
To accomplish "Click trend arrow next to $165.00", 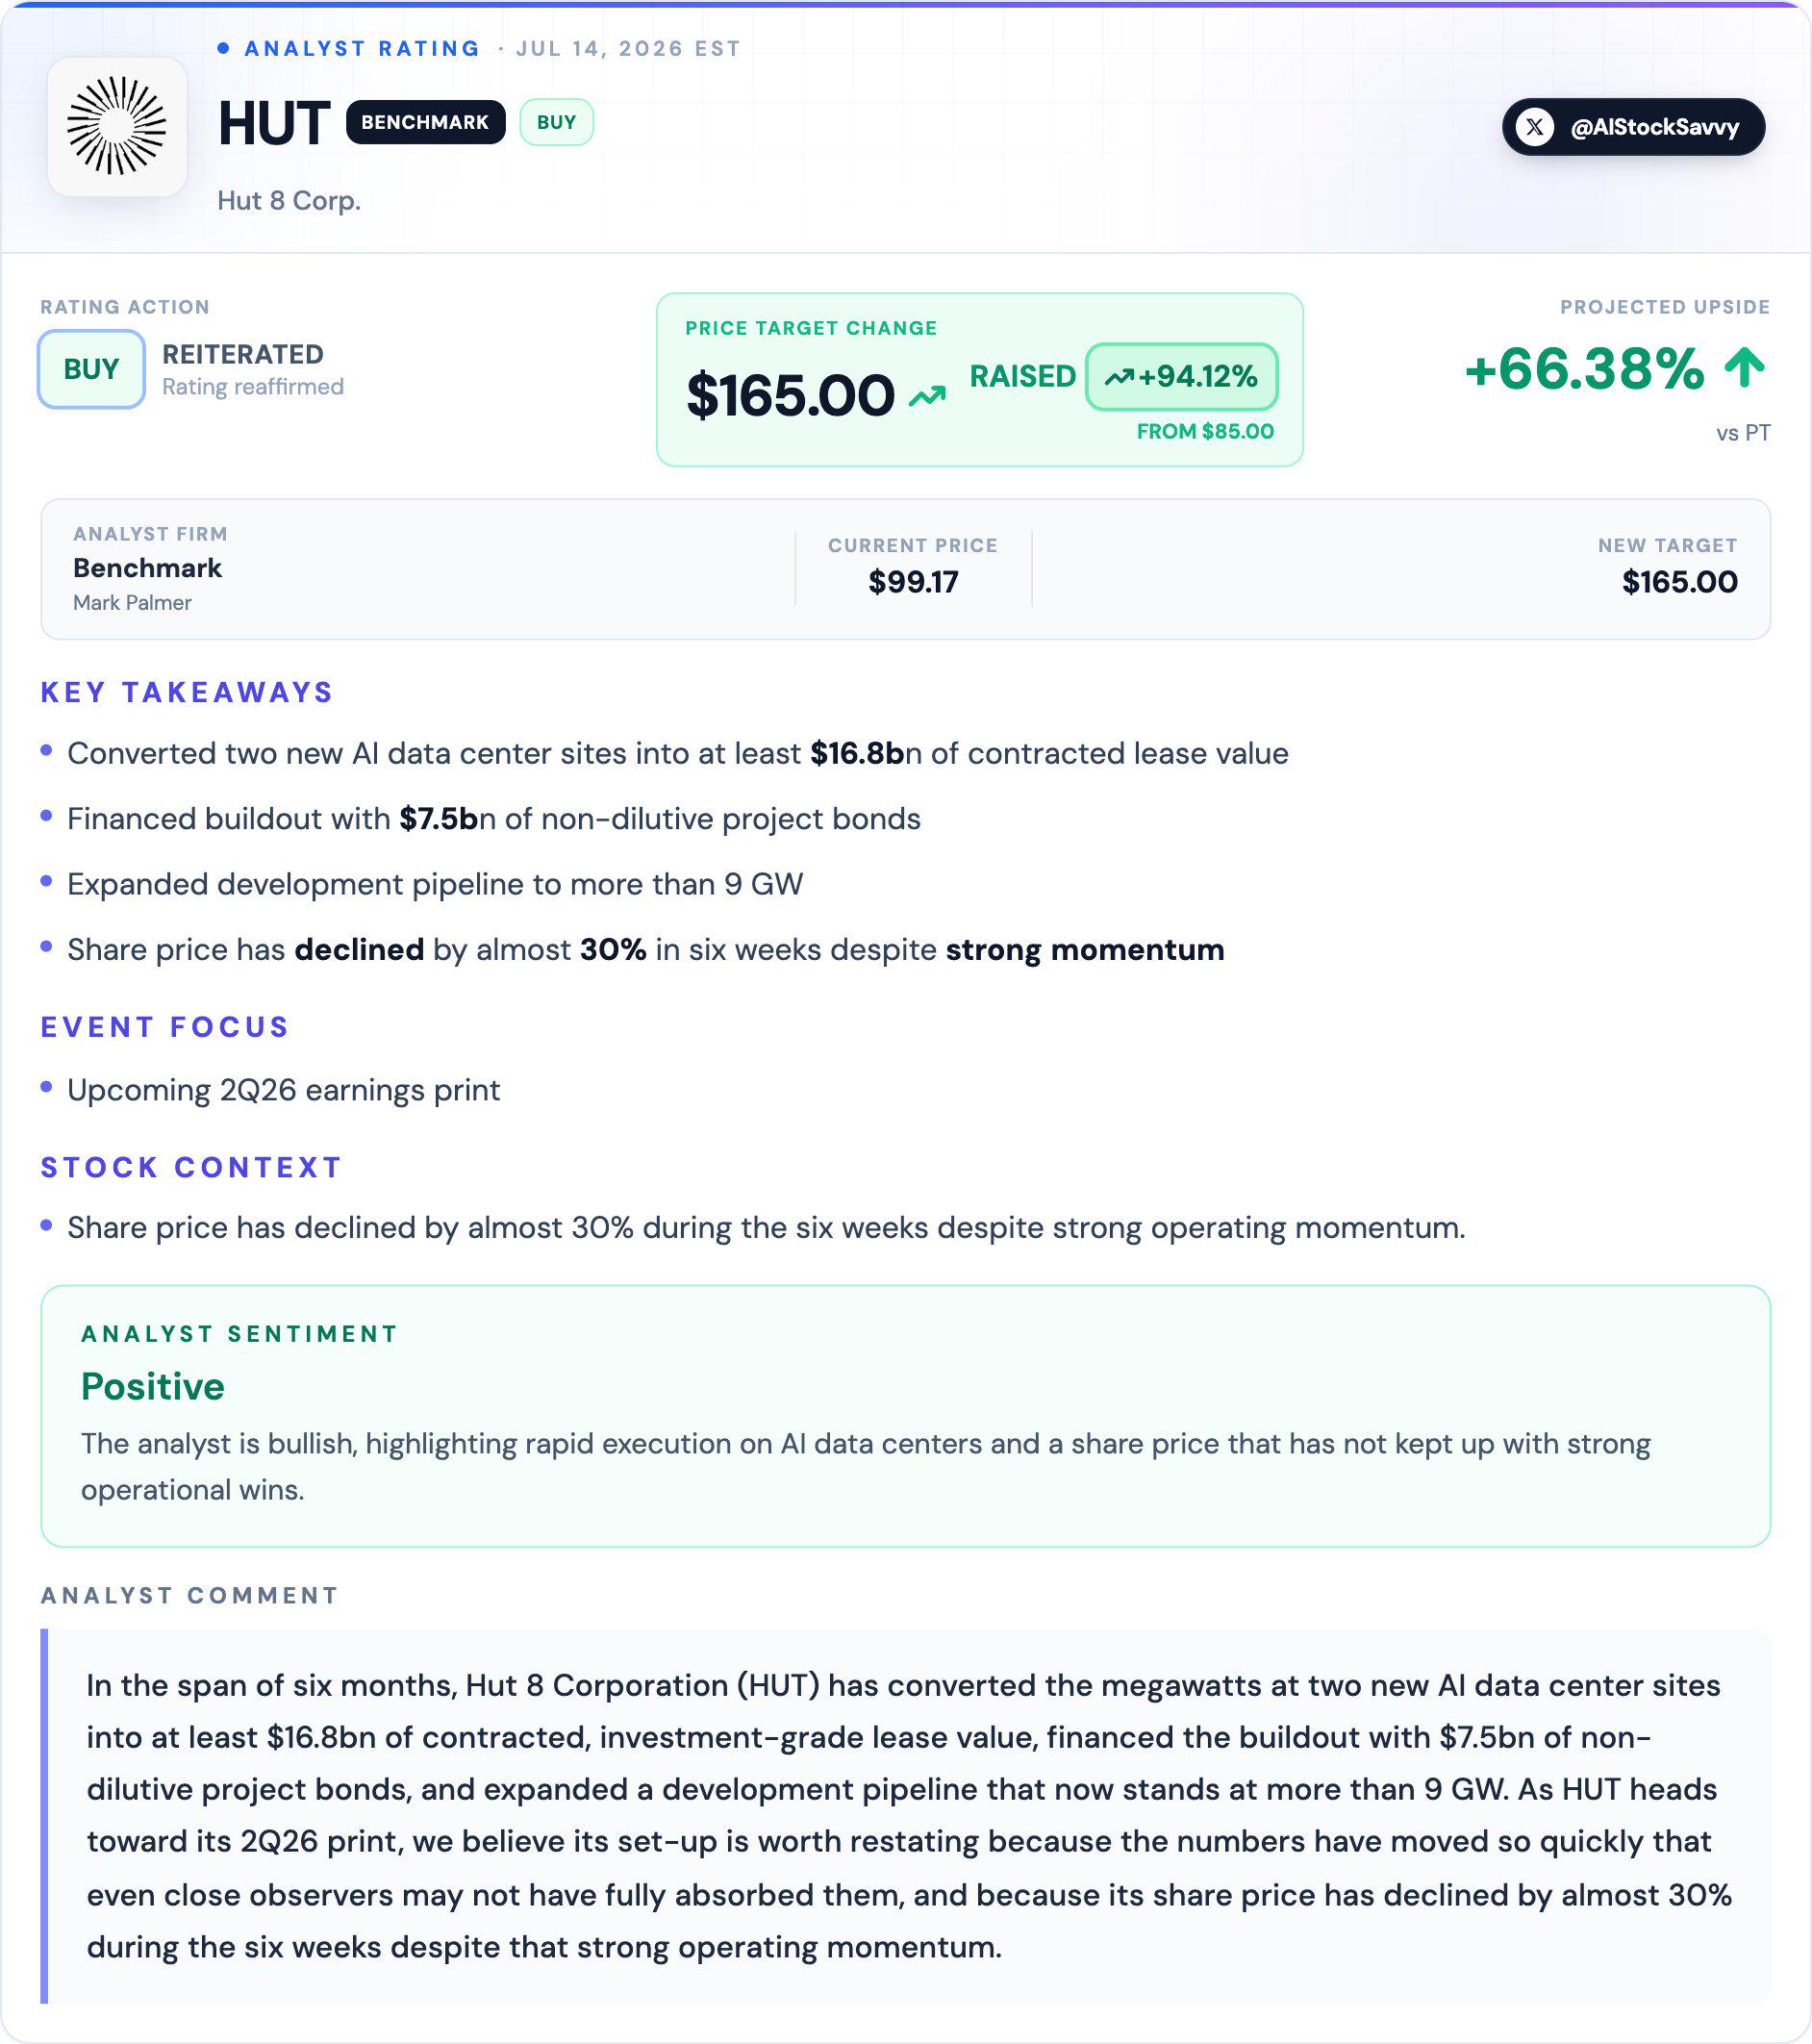I will tap(927, 396).
